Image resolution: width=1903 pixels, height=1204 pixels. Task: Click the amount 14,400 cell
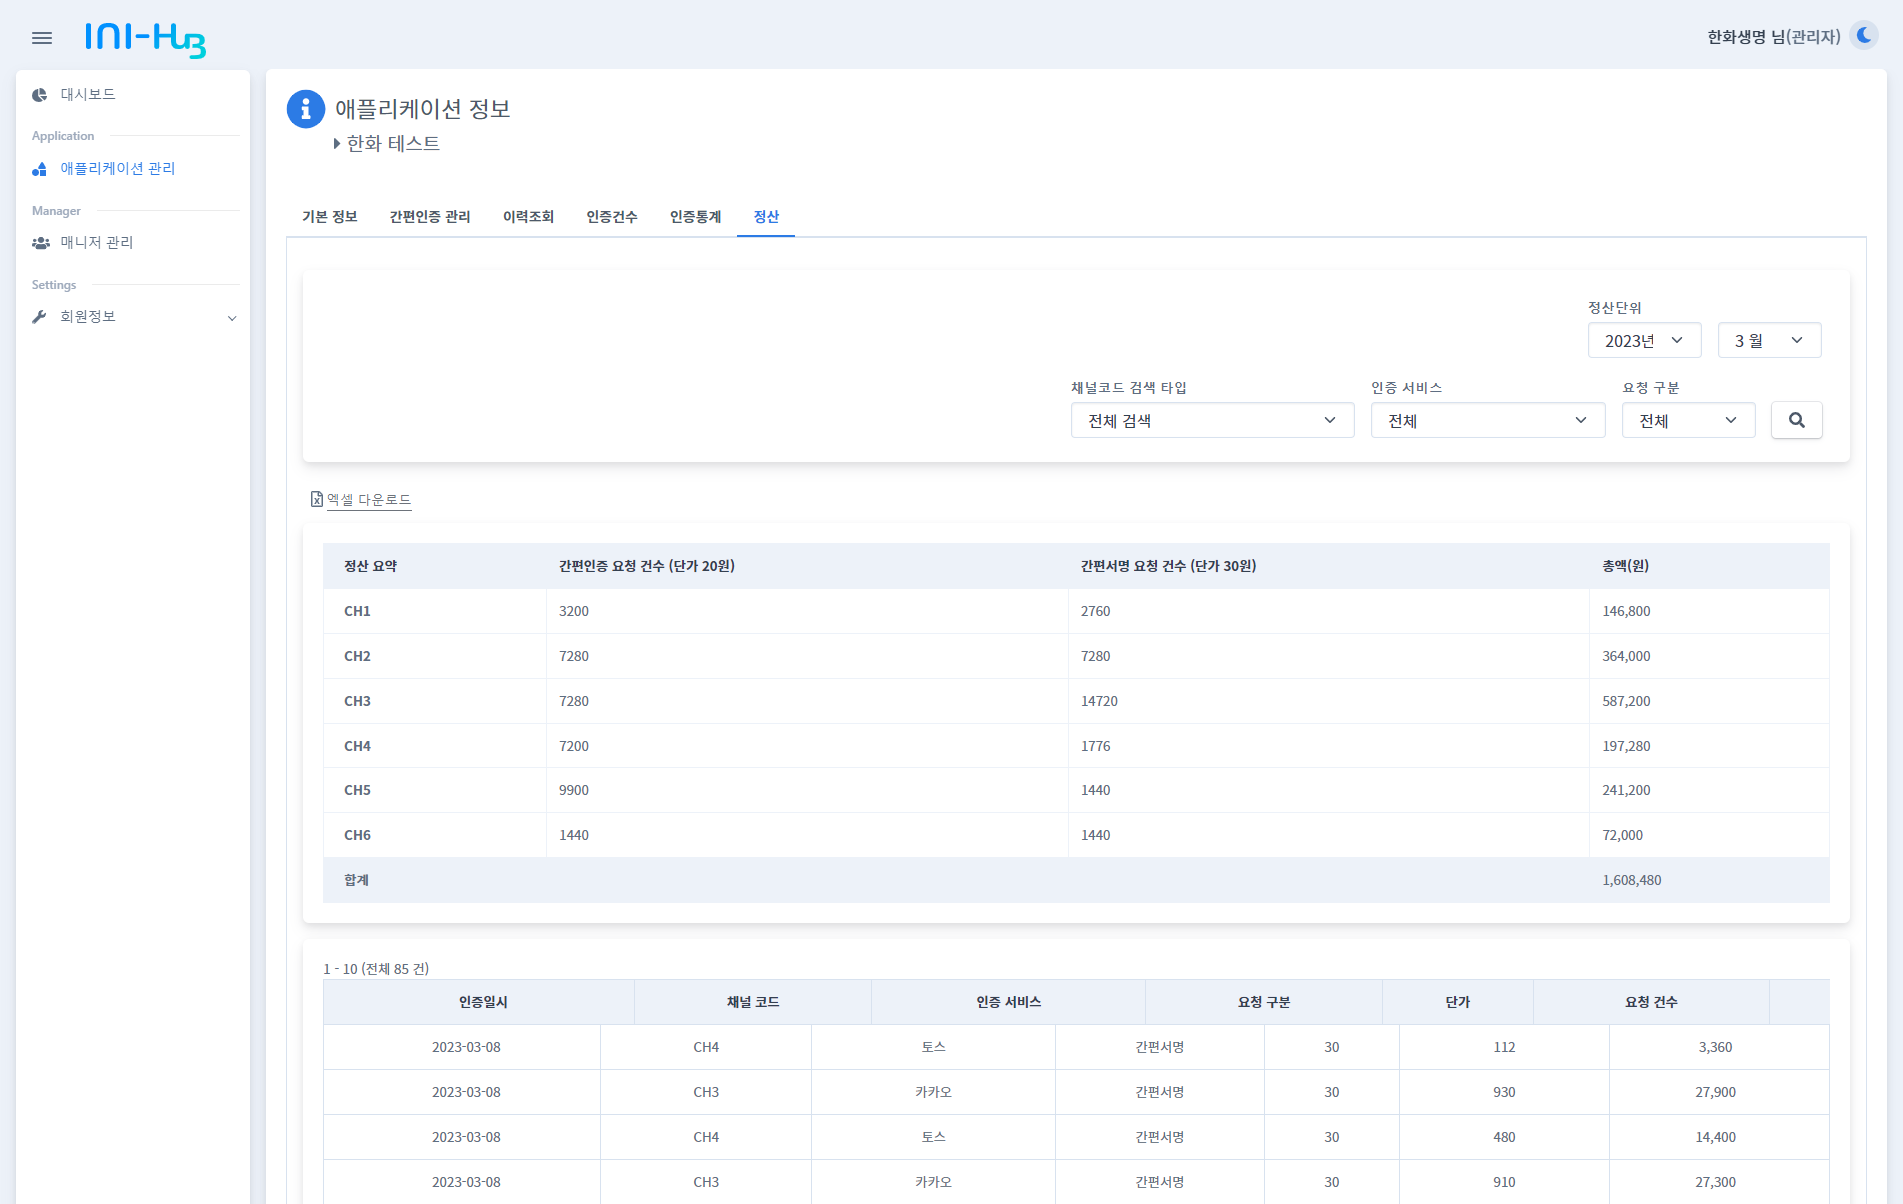pos(1715,1137)
